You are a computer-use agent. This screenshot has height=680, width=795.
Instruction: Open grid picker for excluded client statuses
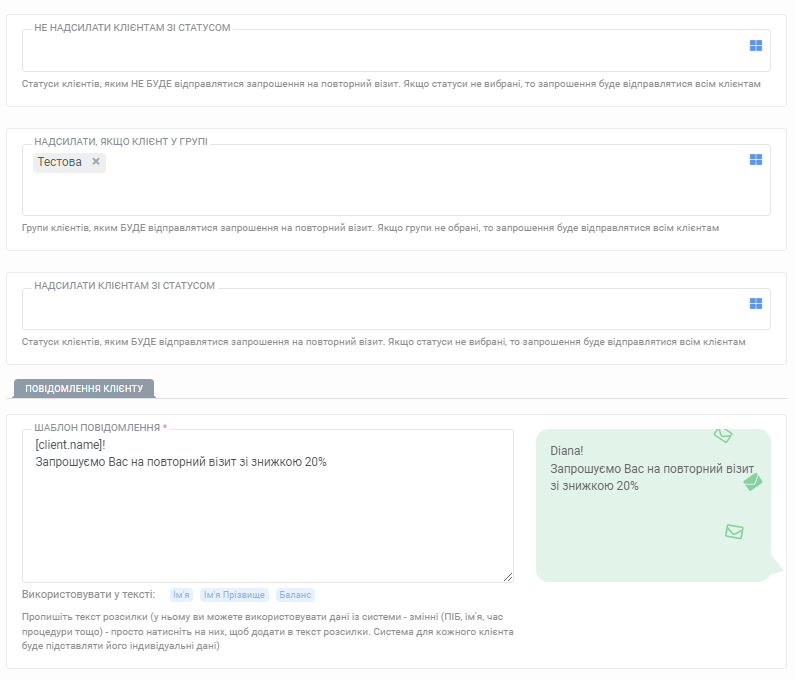(x=755, y=46)
